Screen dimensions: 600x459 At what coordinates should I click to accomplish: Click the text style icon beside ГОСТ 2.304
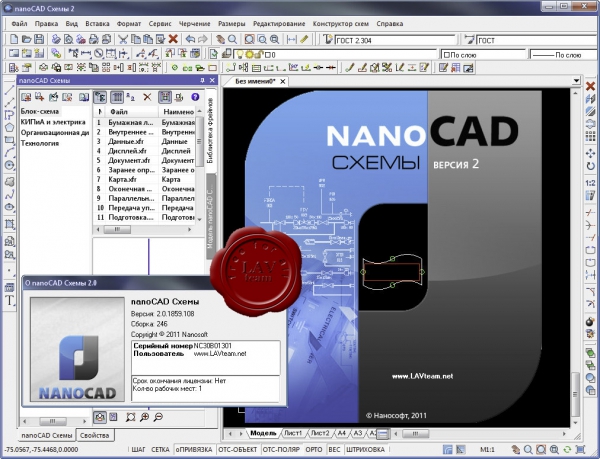click(328, 39)
